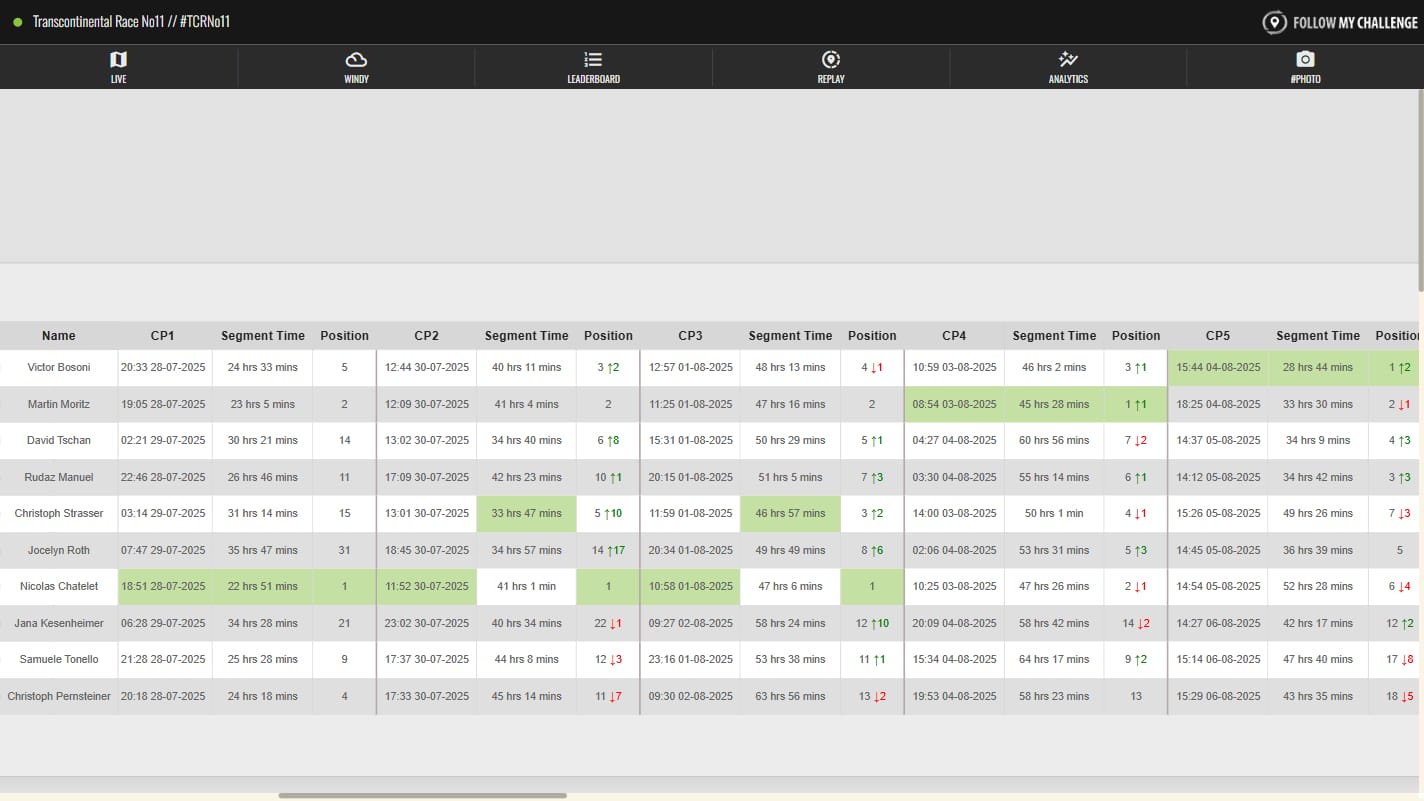Open the #Photo camera icon

click(1305, 60)
